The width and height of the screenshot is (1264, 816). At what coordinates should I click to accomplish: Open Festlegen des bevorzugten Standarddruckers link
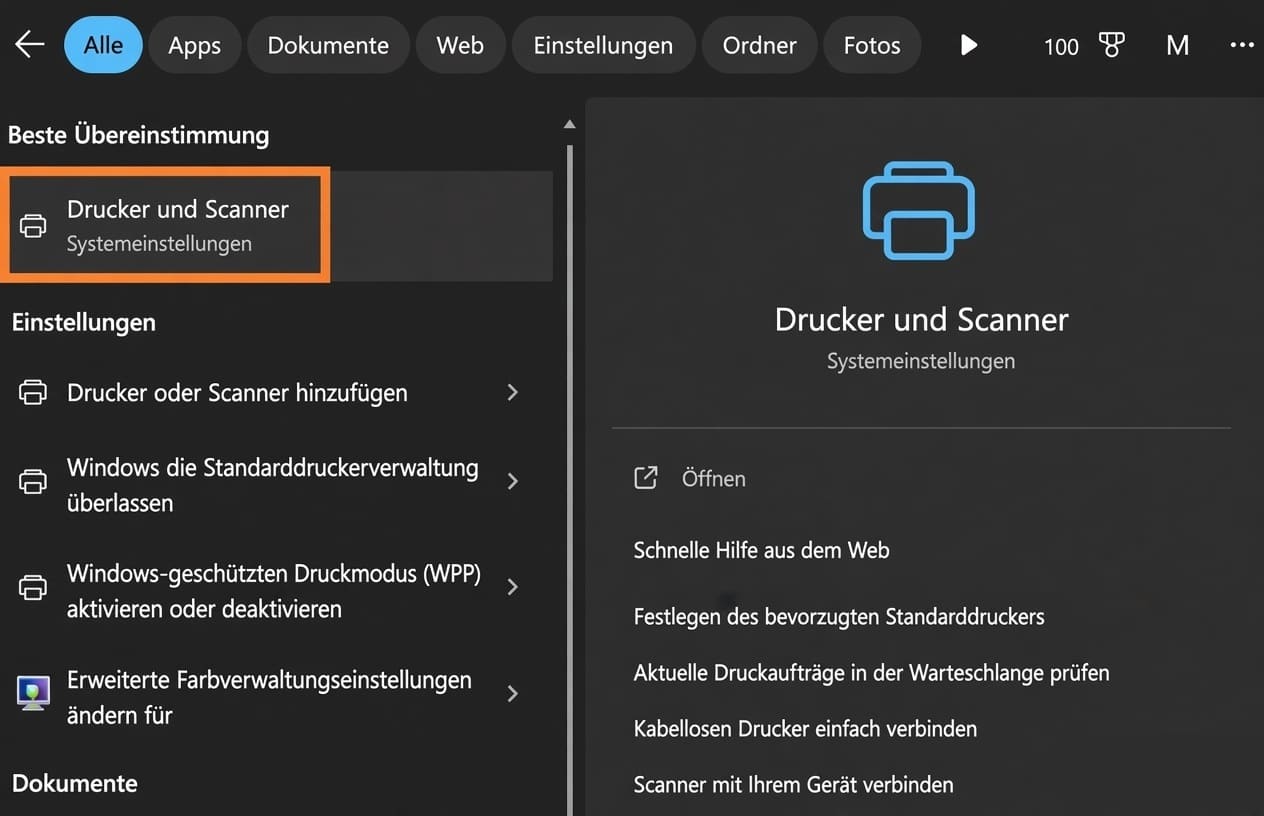839,617
